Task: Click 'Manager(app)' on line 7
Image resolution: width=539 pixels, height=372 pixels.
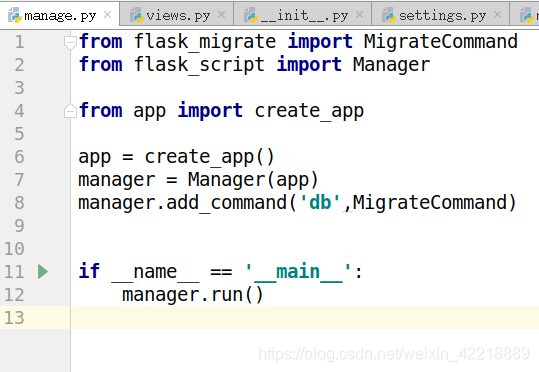Action: tap(253, 180)
